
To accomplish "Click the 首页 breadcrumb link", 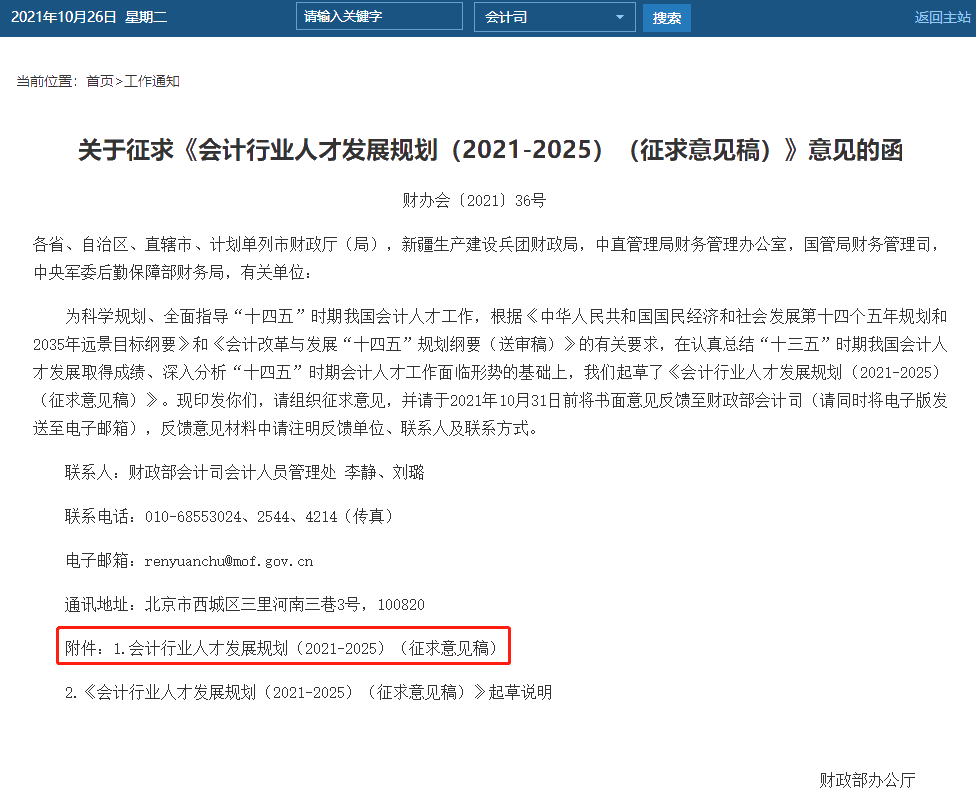I will pos(102,82).
